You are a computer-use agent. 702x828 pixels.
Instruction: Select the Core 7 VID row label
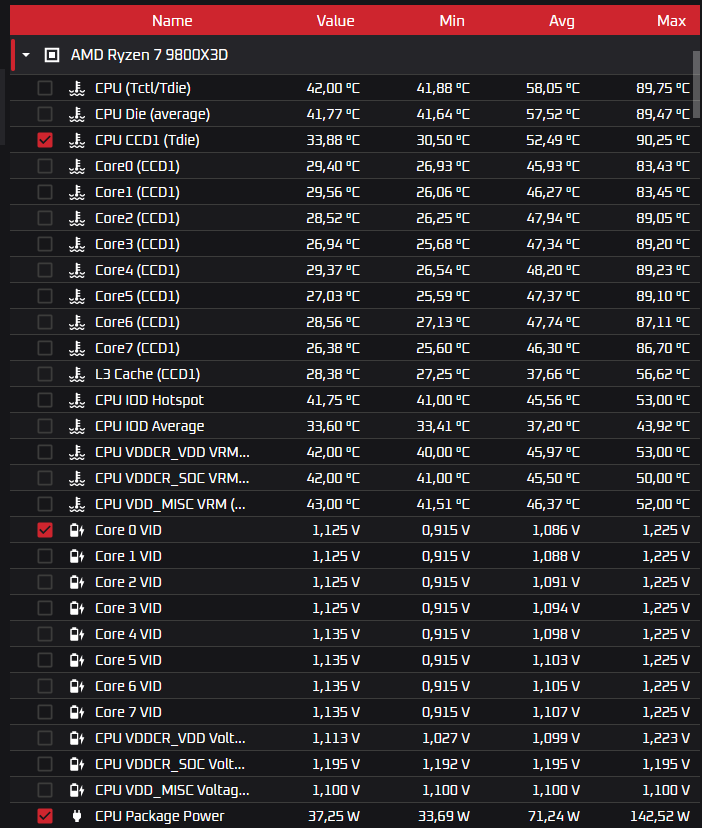coord(128,712)
